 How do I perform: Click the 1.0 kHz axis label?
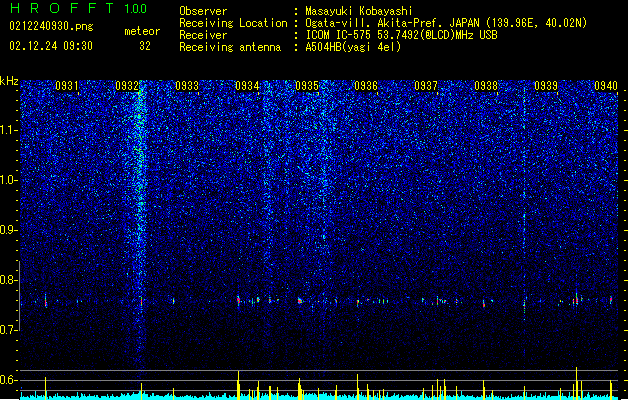tap(8, 180)
